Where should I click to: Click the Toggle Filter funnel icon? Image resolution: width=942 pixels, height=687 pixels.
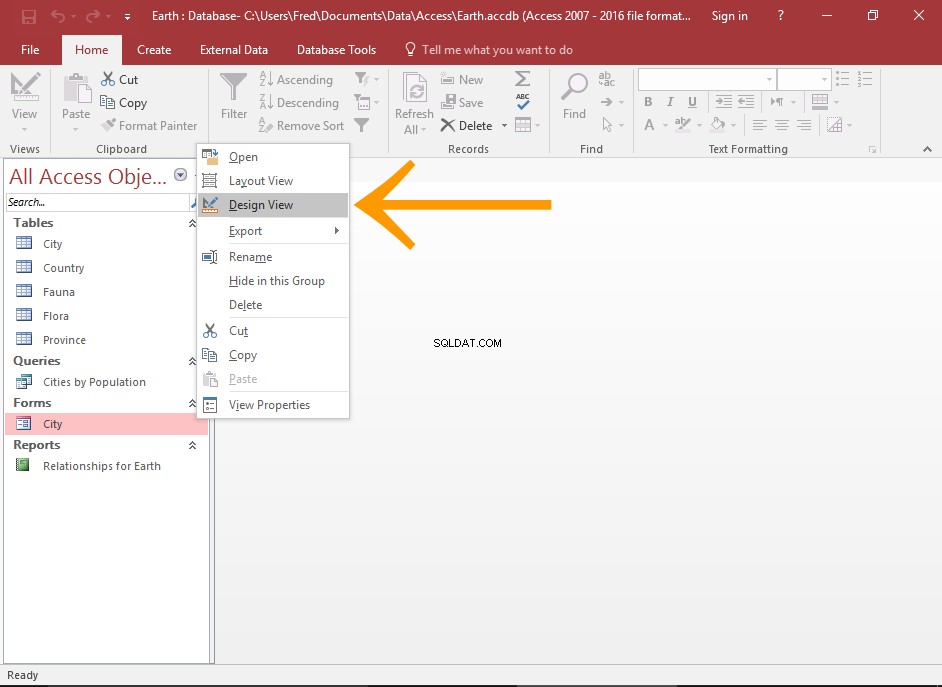tap(362, 125)
